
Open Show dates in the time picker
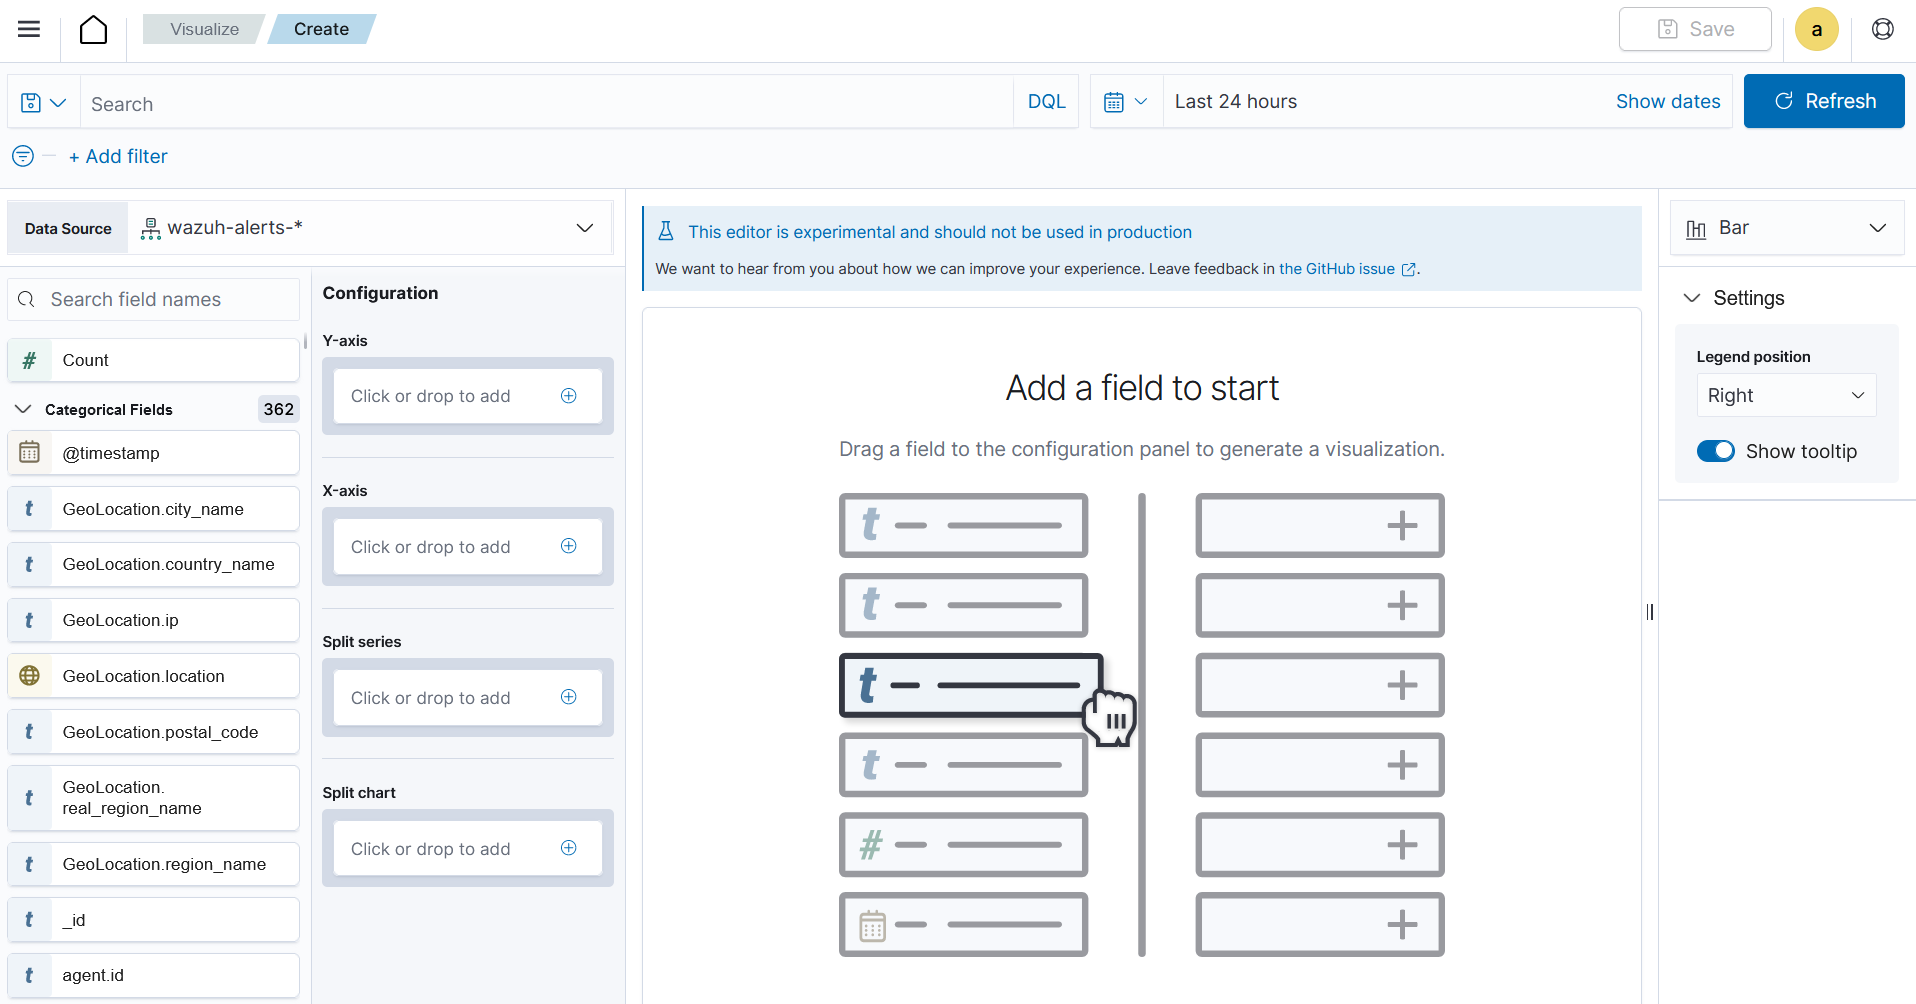tap(1667, 101)
